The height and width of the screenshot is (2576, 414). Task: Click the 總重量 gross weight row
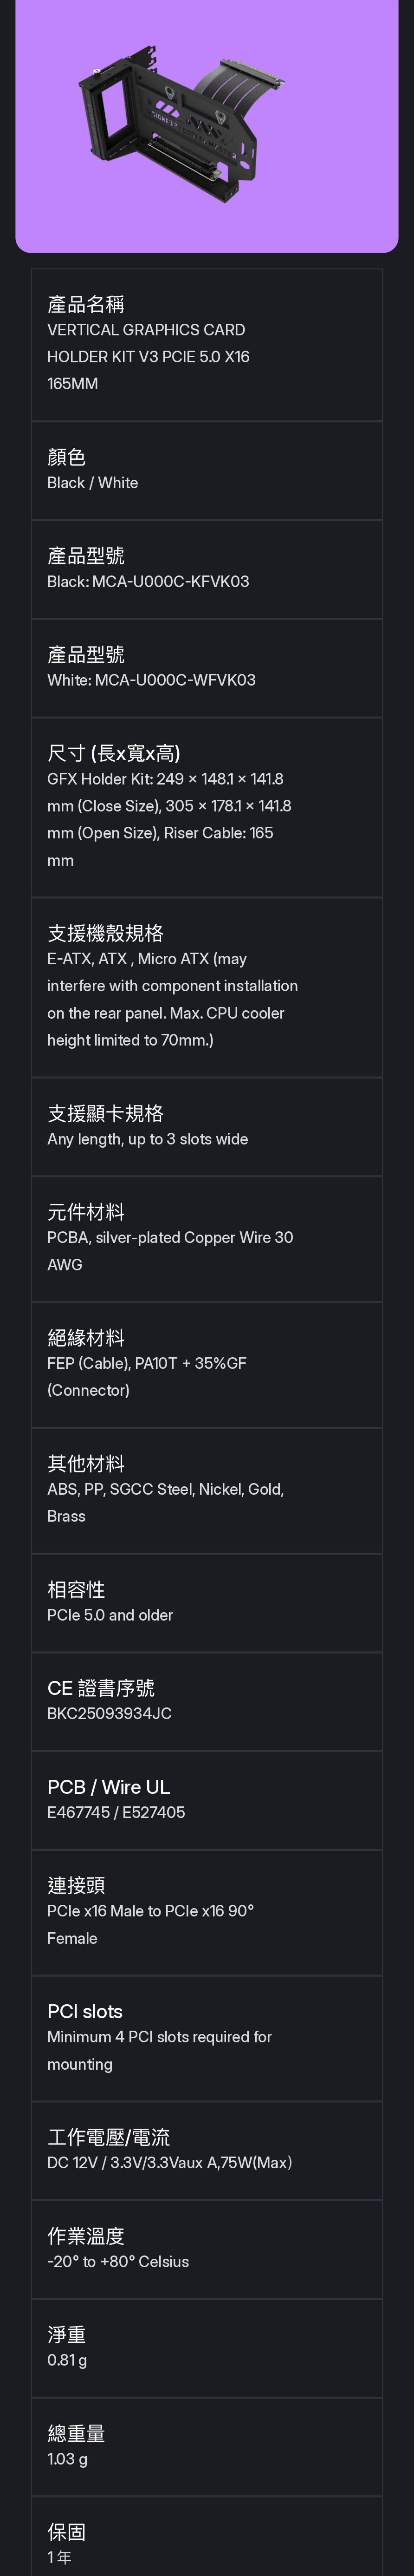[206, 2446]
